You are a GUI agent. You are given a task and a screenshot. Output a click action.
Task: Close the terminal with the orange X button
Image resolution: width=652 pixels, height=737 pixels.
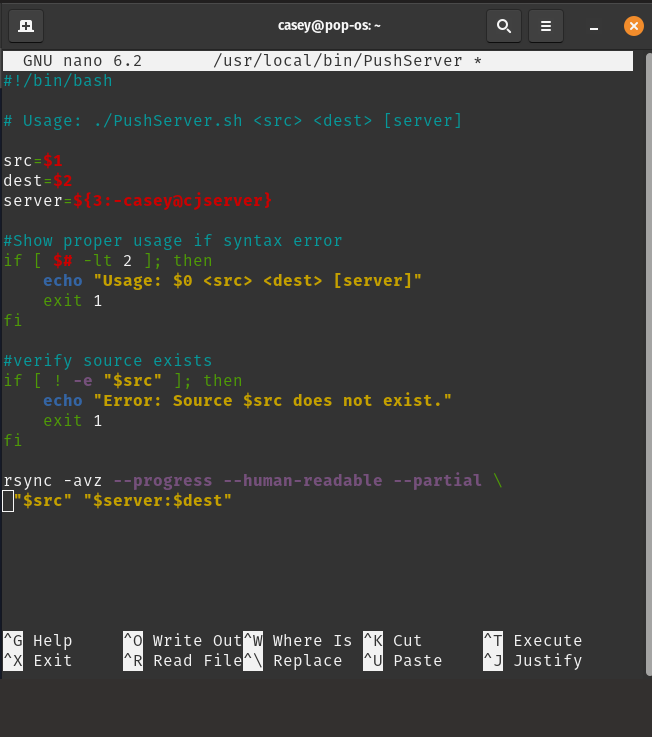tap(632, 26)
